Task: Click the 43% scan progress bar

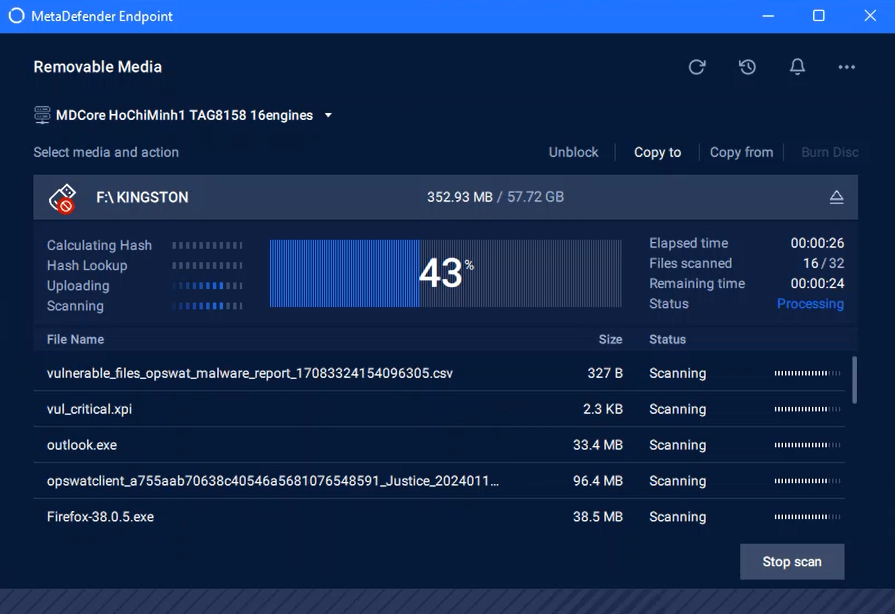Action: (446, 273)
